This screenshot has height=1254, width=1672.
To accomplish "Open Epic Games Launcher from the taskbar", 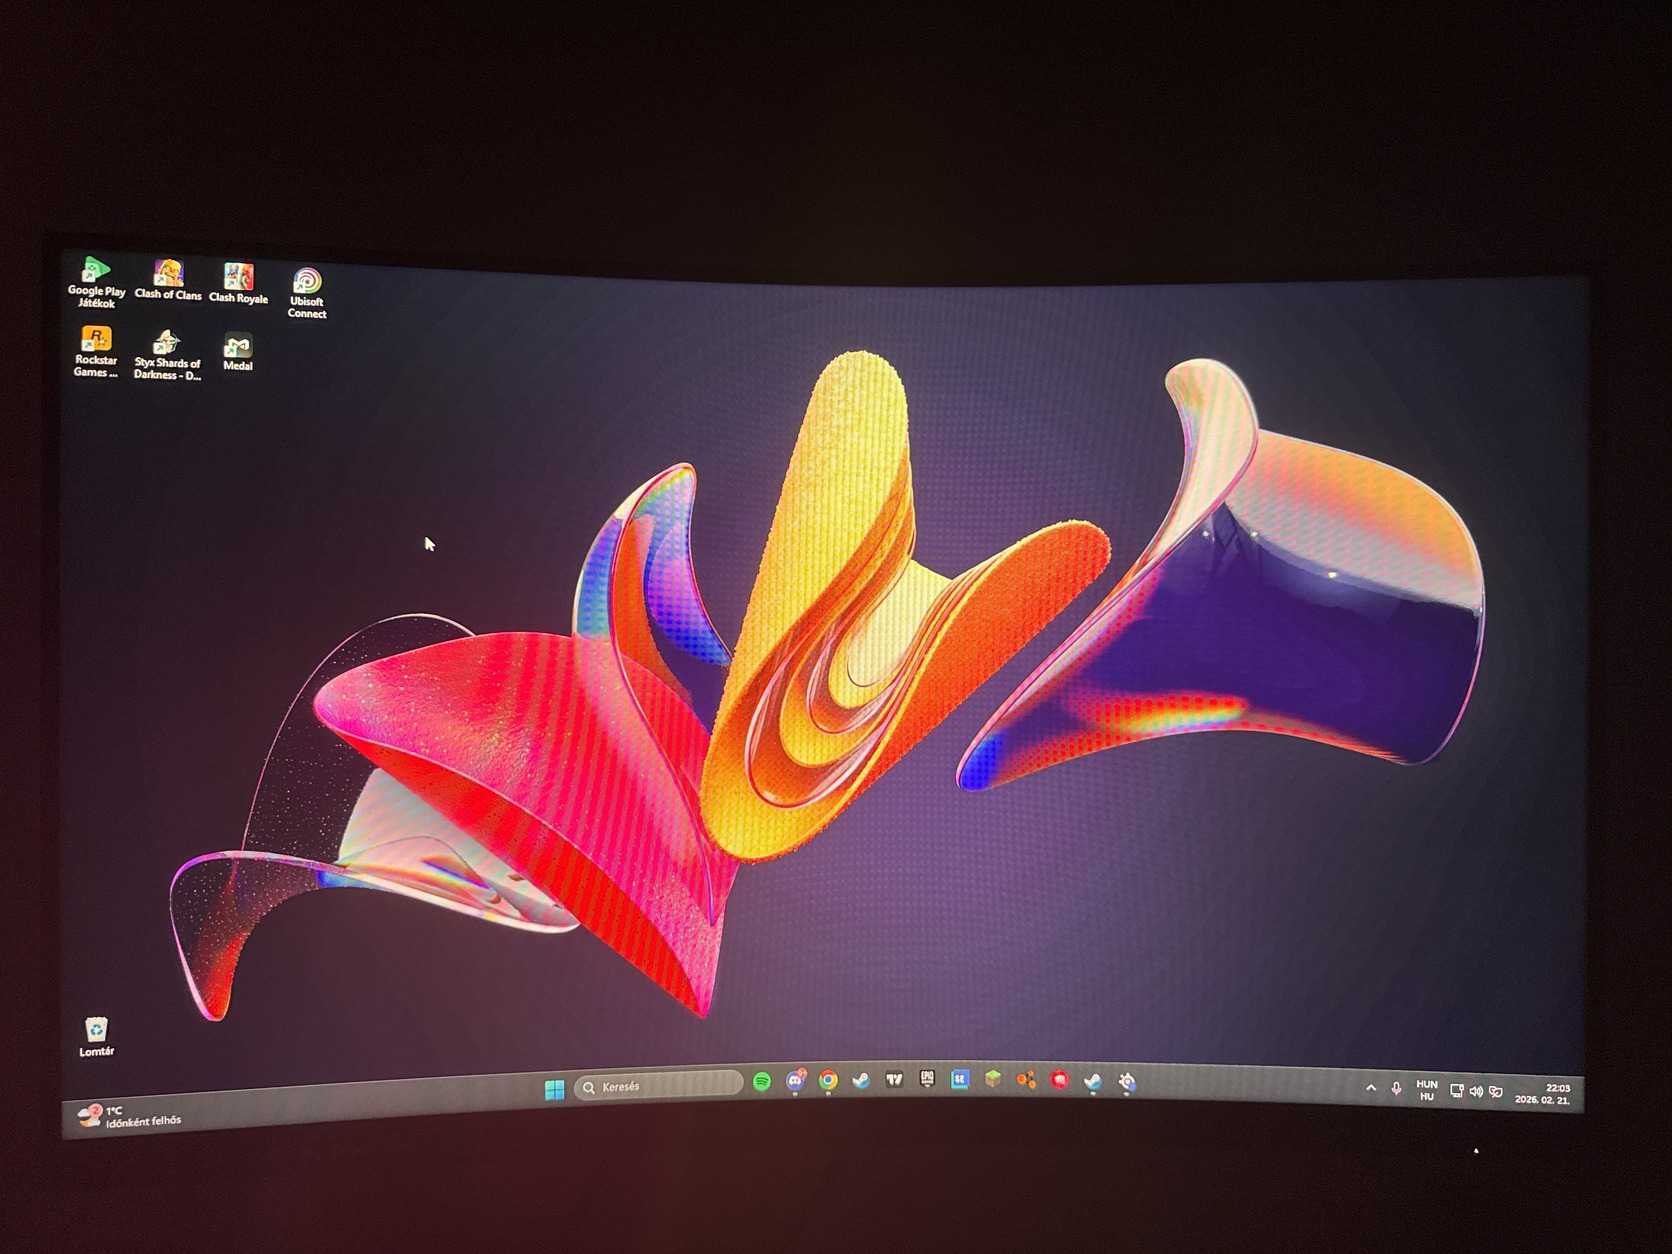I will (x=927, y=1078).
